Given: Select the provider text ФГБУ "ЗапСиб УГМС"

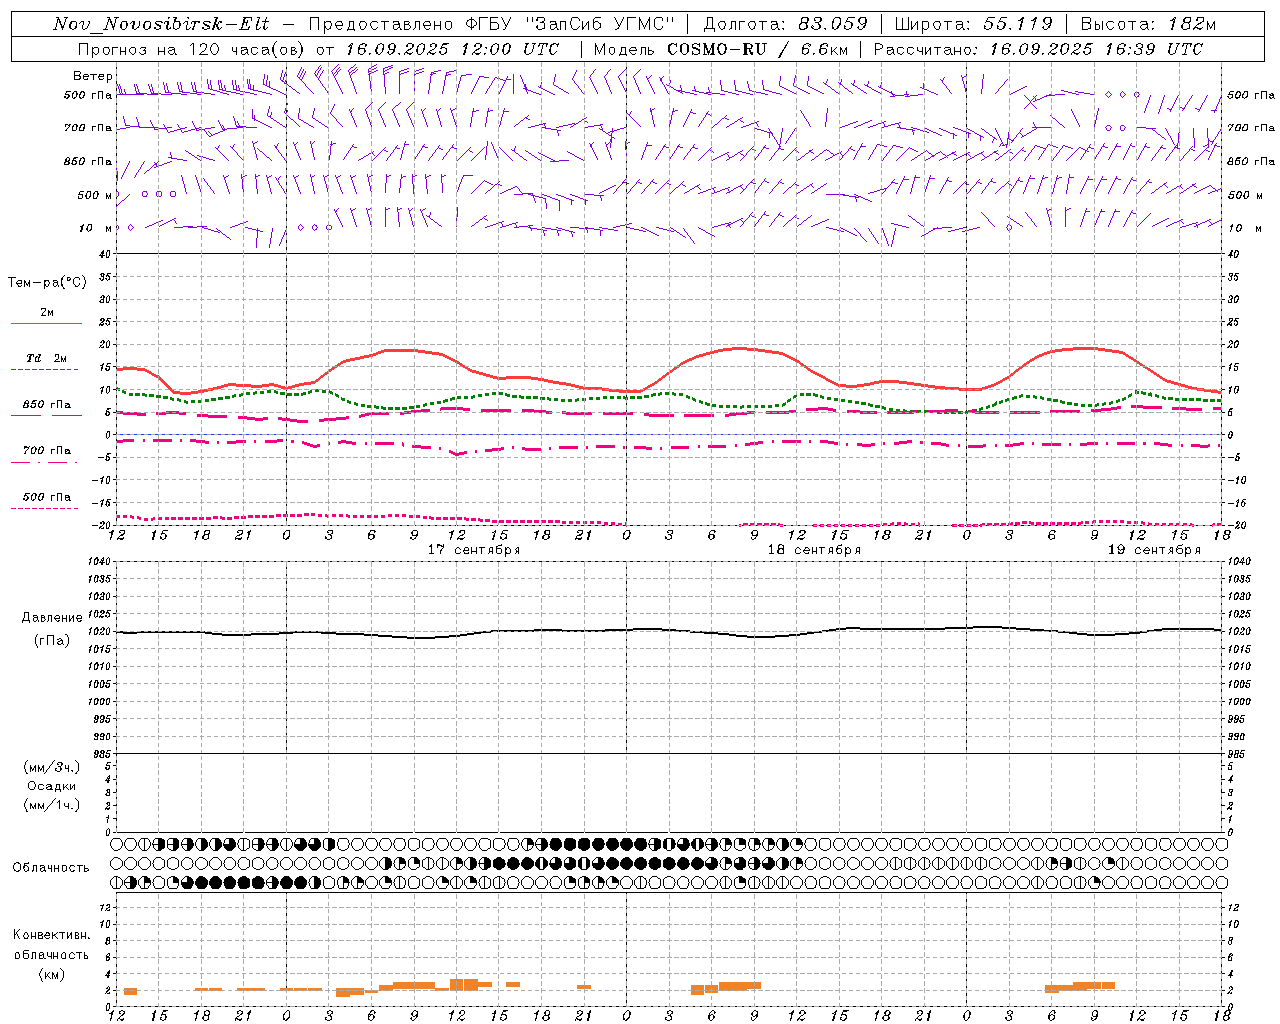Looking at the screenshot, I should (x=570, y=25).
